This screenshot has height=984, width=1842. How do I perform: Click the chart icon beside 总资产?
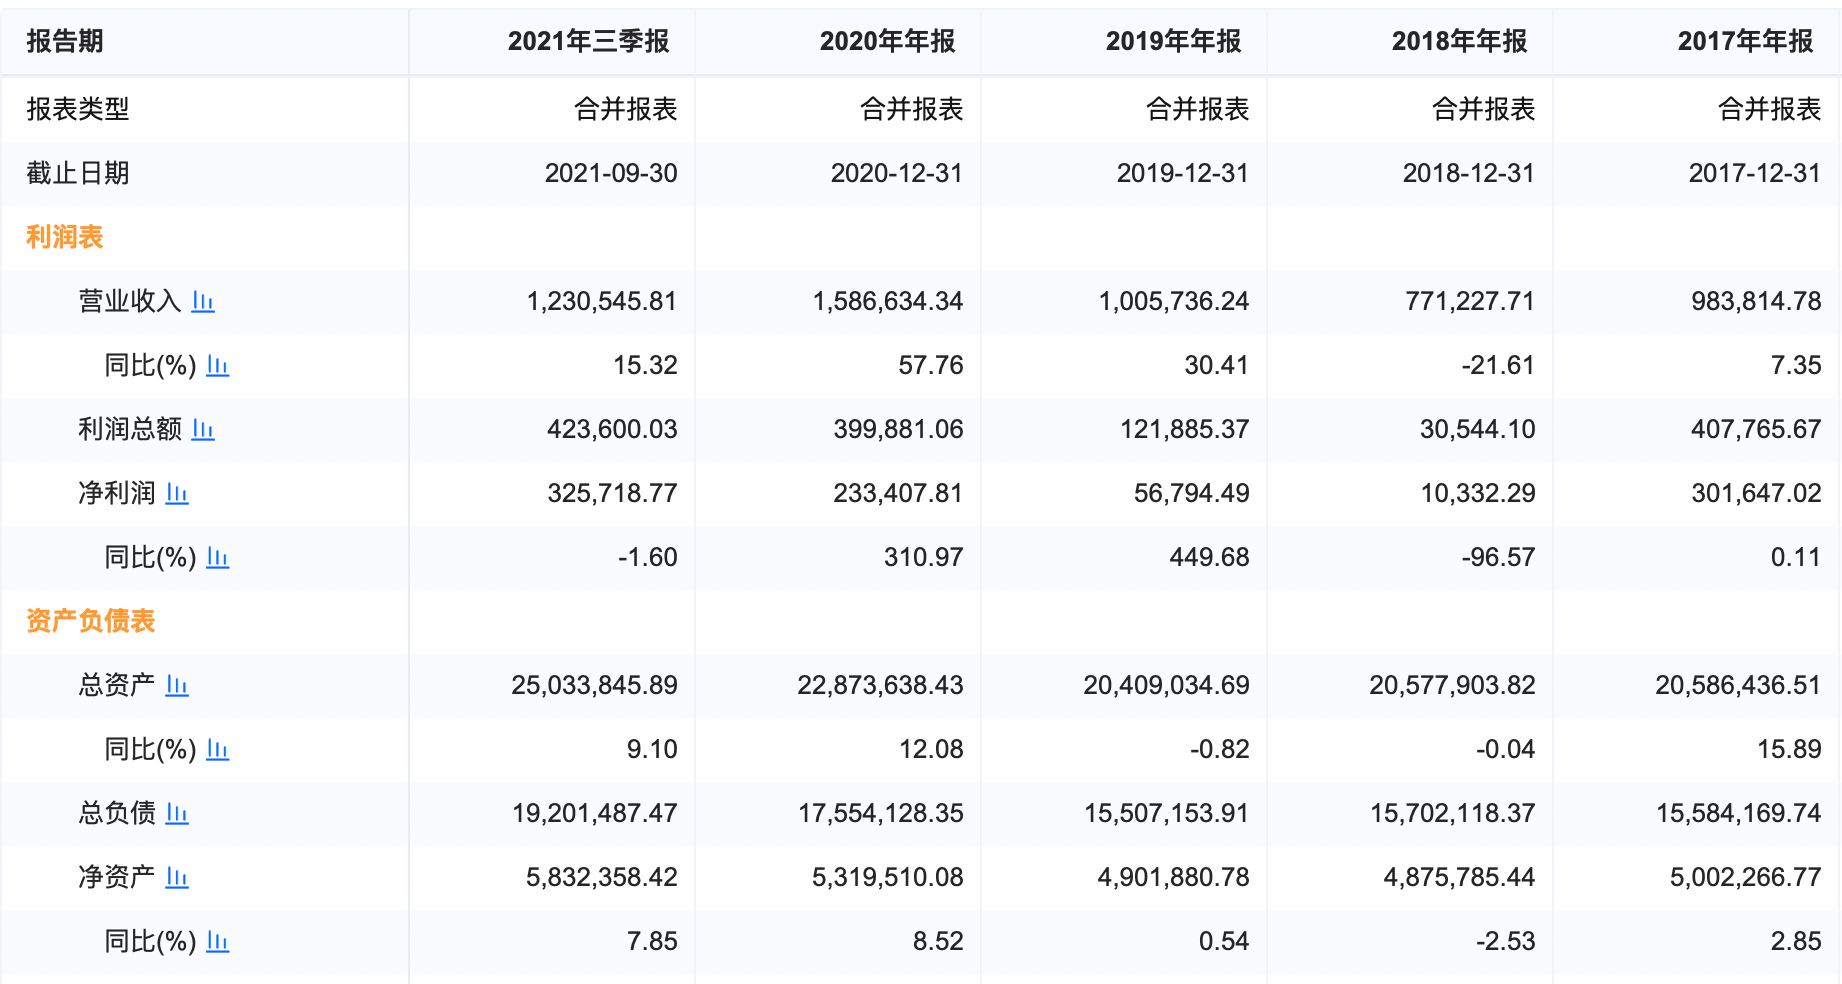pyautogui.click(x=177, y=686)
